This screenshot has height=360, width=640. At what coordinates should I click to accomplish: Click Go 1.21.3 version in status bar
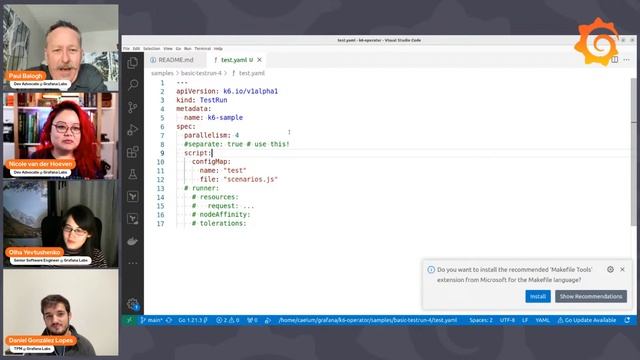(193, 320)
